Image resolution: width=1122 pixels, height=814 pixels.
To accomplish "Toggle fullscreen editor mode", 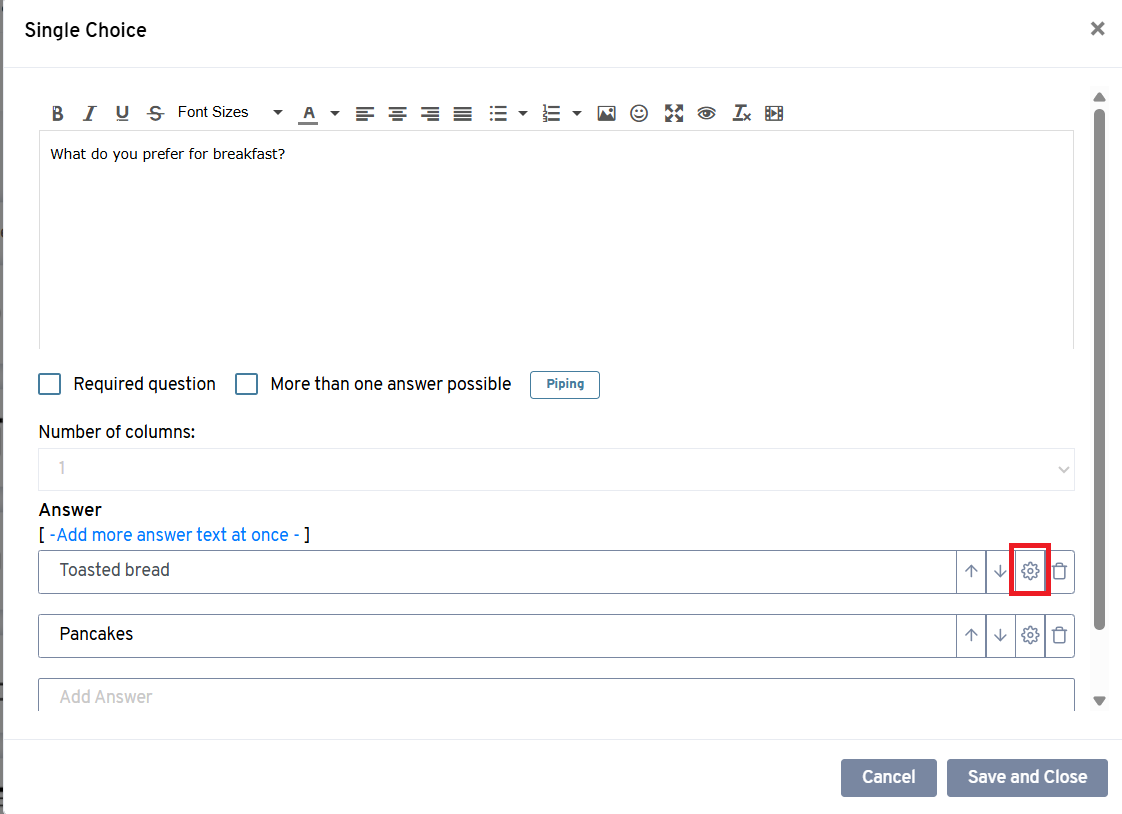I will click(x=674, y=113).
